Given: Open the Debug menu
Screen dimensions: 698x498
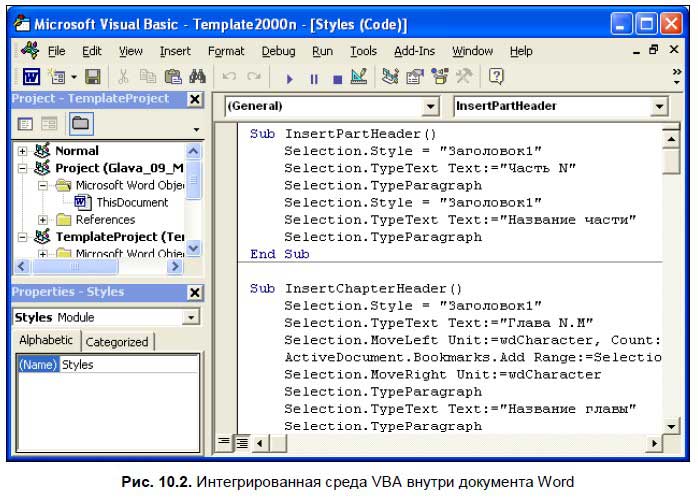Looking at the screenshot, I should 278,51.
